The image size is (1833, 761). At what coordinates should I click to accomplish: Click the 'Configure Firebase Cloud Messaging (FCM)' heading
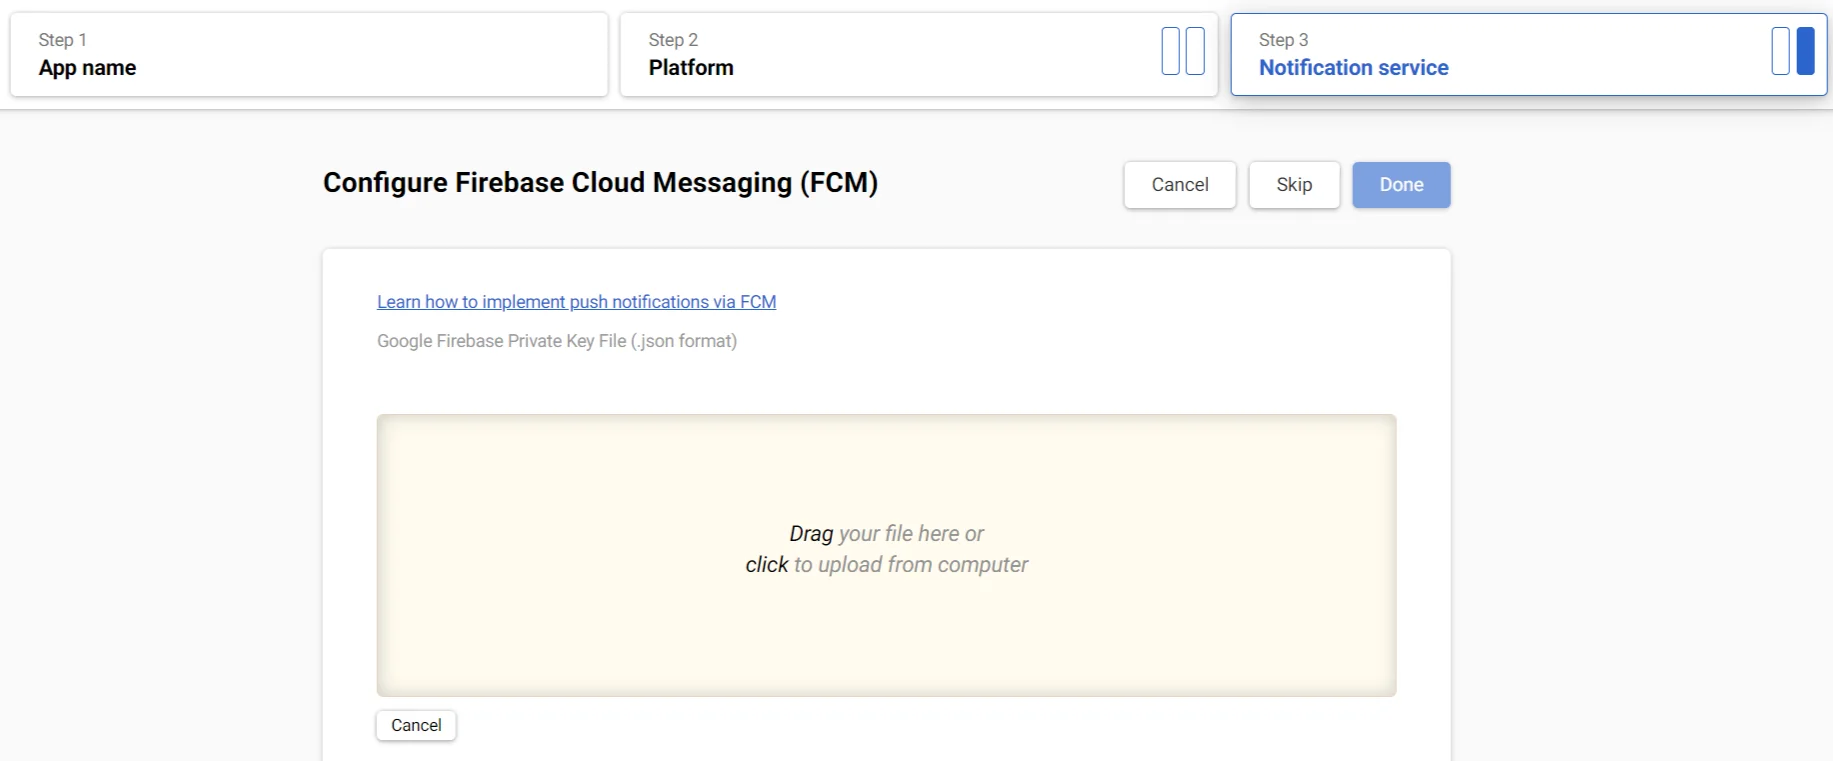pos(600,183)
